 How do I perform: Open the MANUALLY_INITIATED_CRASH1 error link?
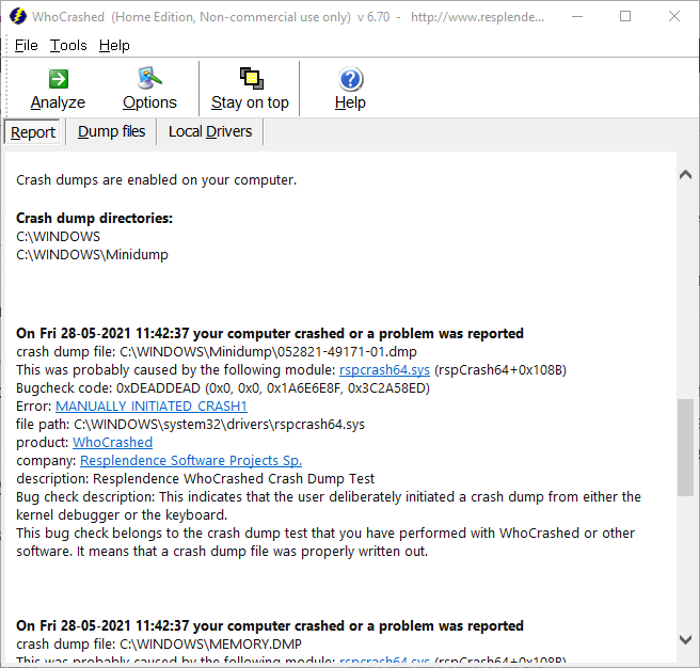tap(151, 406)
